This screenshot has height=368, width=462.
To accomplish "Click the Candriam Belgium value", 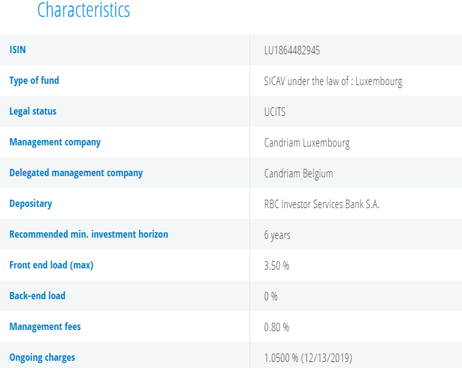I will 298,173.
